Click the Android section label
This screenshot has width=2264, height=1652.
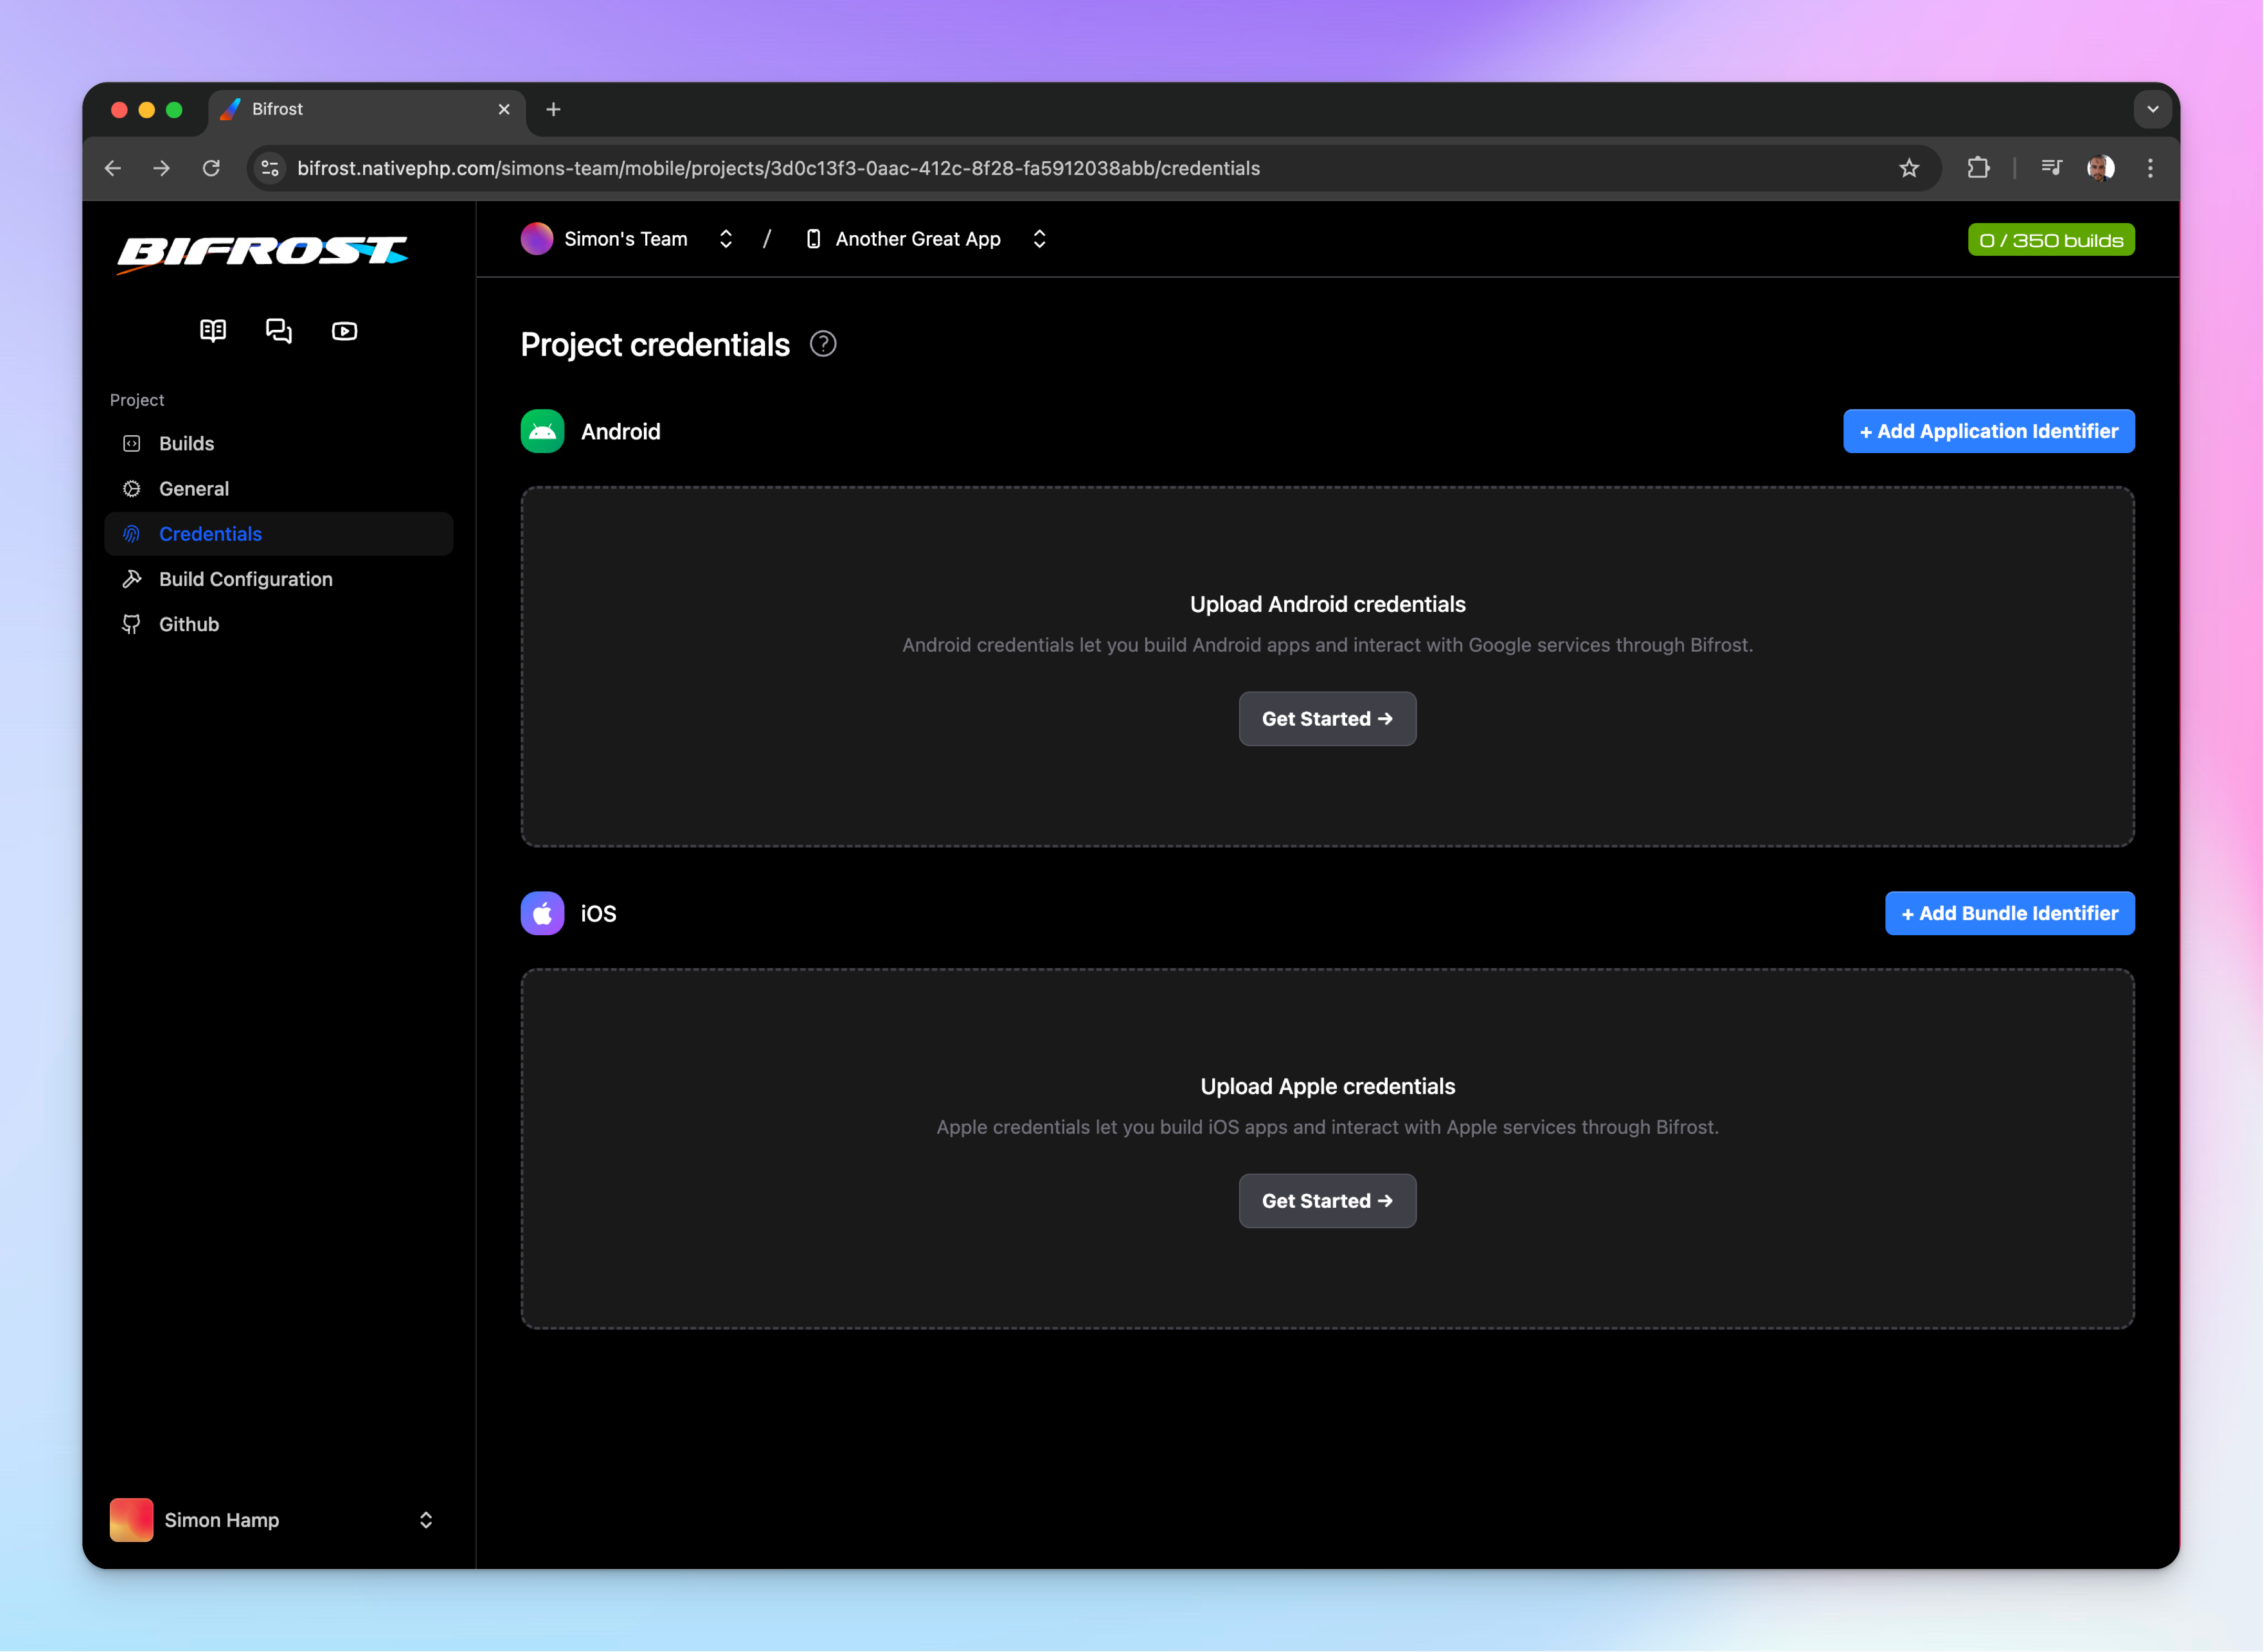pos(621,431)
